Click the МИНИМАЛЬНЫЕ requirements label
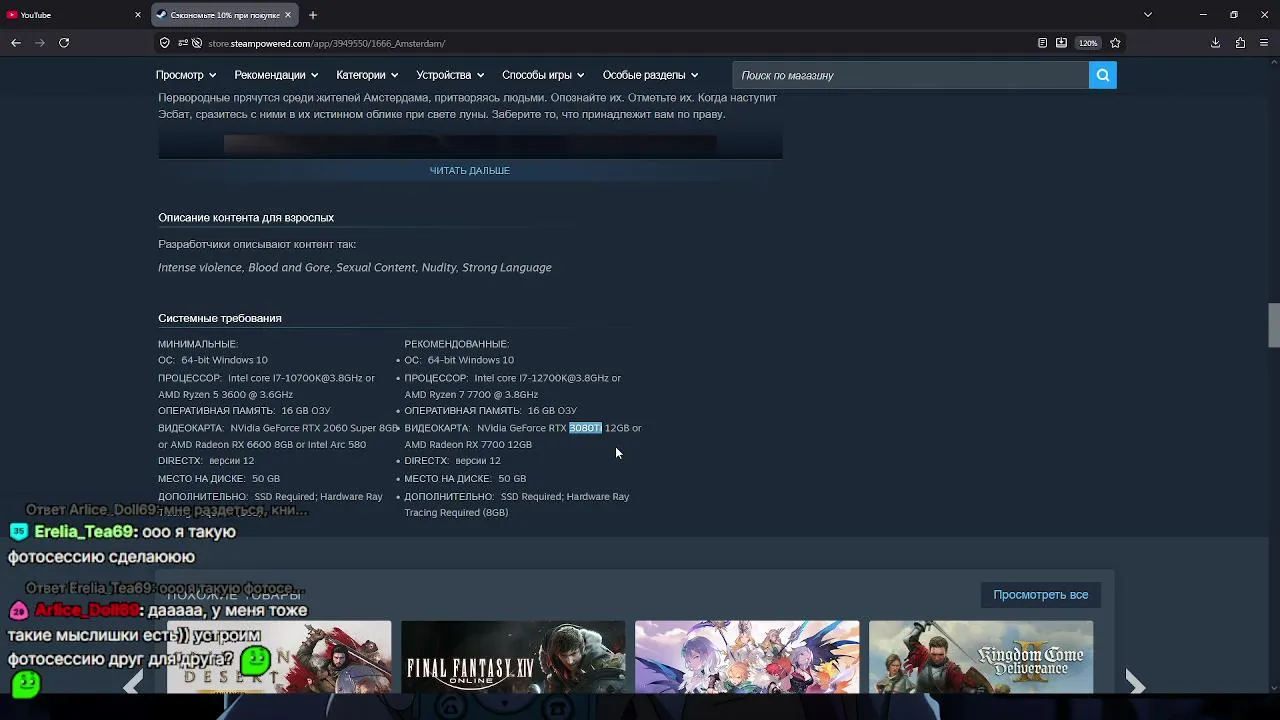Viewport: 1280px width, 720px height. [198, 344]
